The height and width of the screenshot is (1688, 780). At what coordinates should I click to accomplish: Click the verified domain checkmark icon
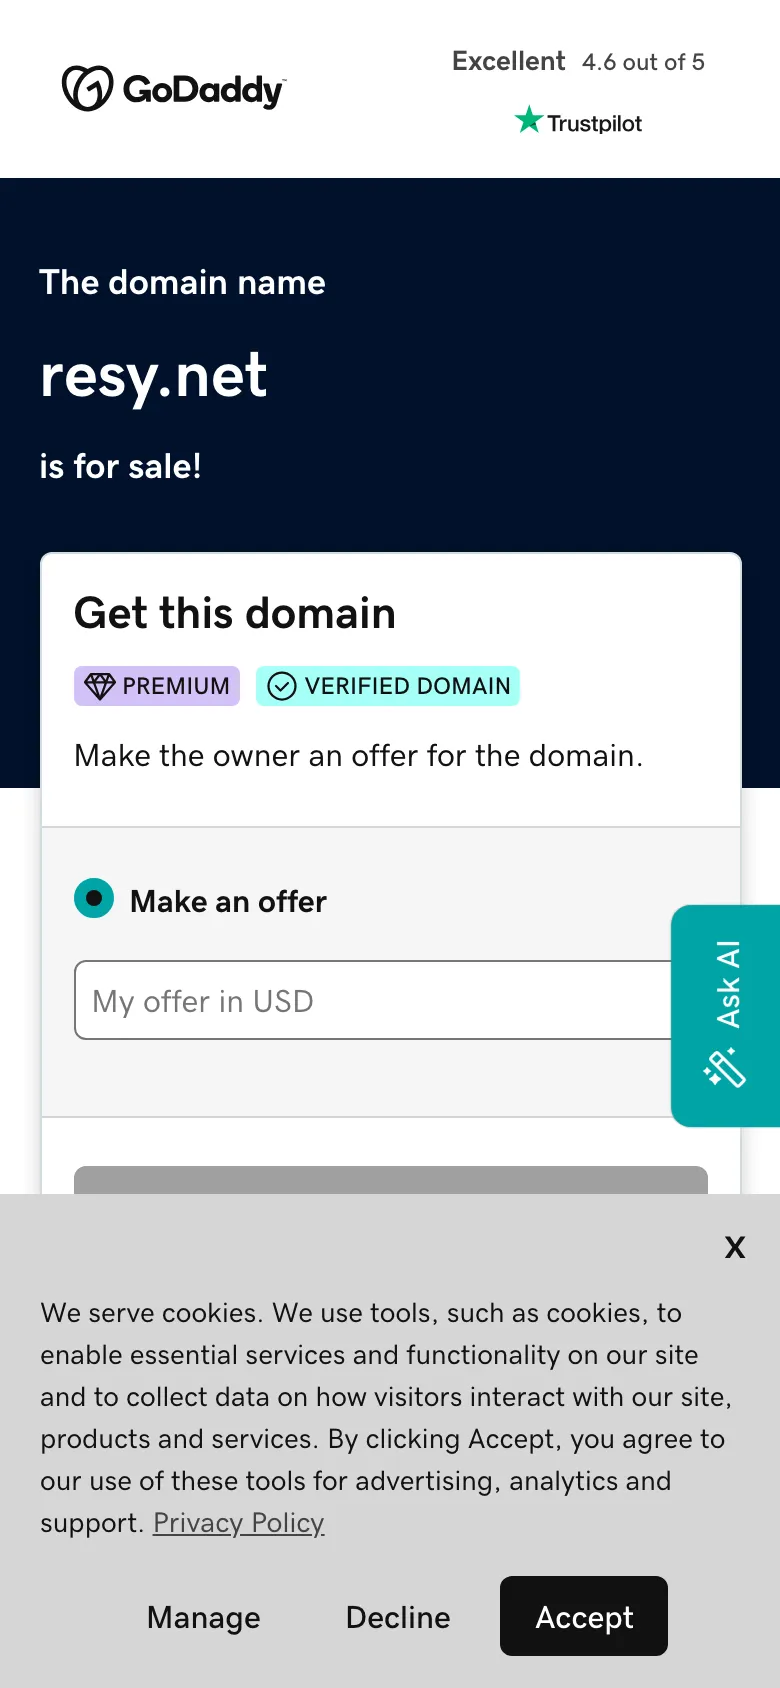click(282, 686)
